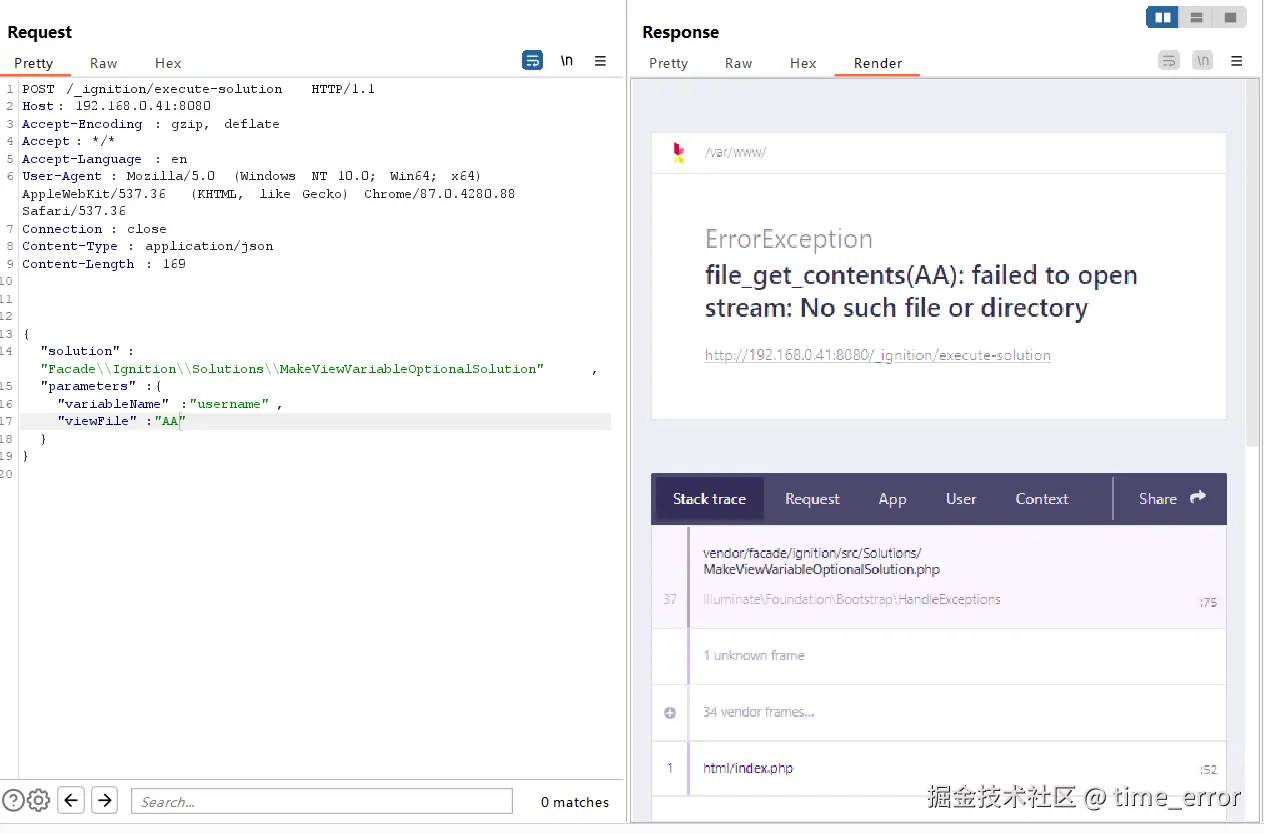Toggle word wrap icon in Request panel
The width and height of the screenshot is (1264, 834).
[532, 61]
